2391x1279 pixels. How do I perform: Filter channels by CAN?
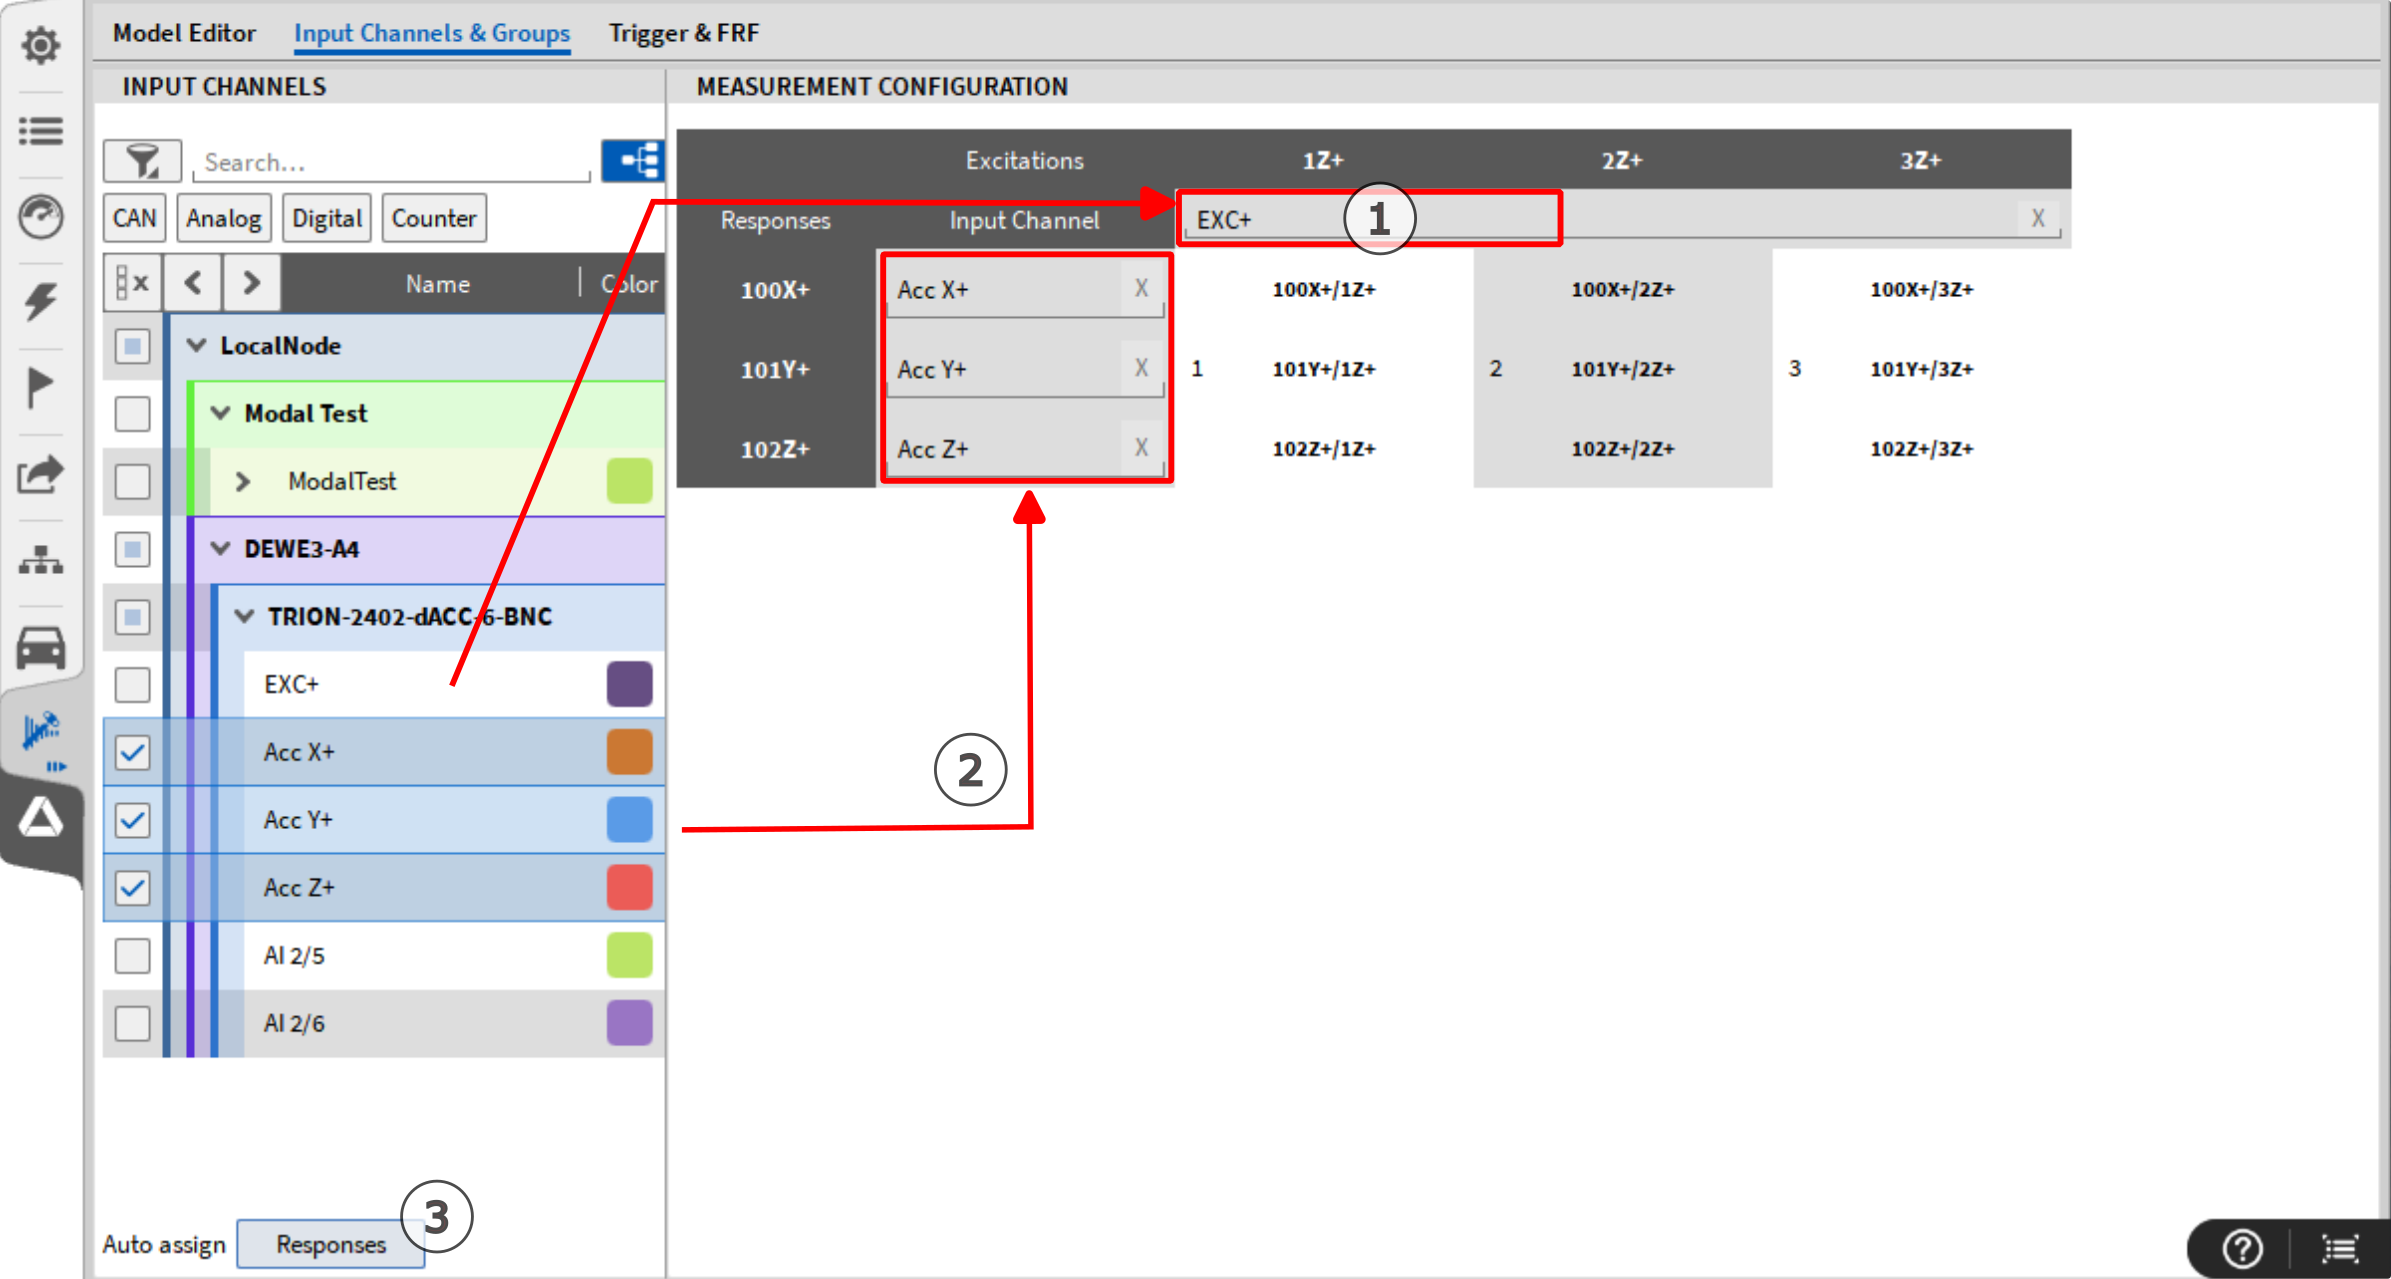tap(134, 218)
